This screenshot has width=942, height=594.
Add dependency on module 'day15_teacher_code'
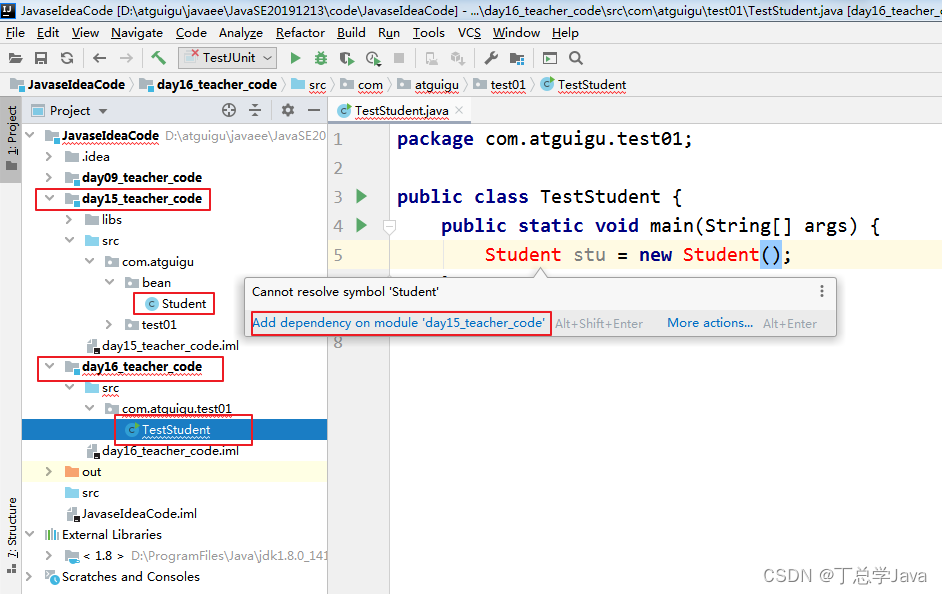(398, 323)
